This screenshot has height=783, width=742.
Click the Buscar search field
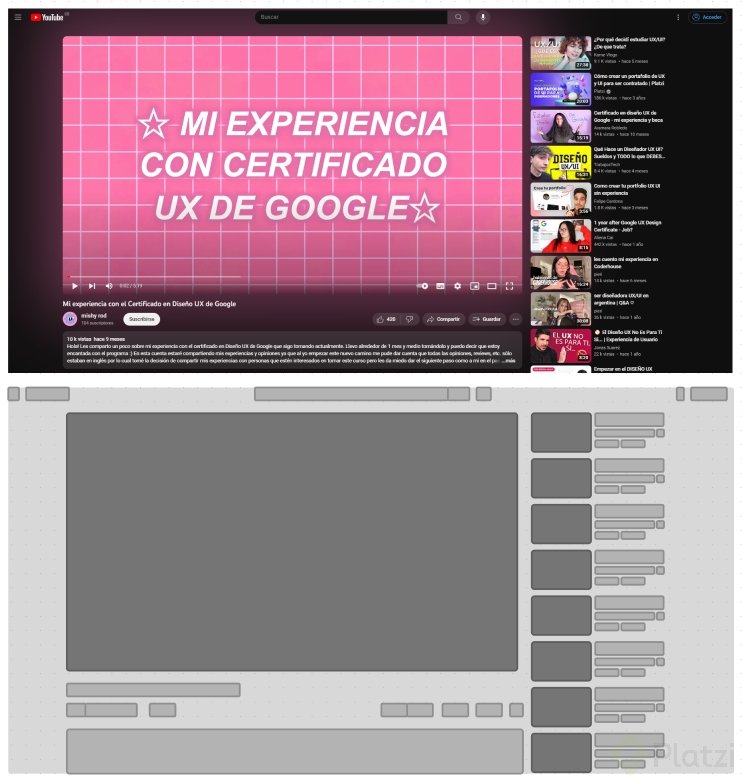point(352,17)
